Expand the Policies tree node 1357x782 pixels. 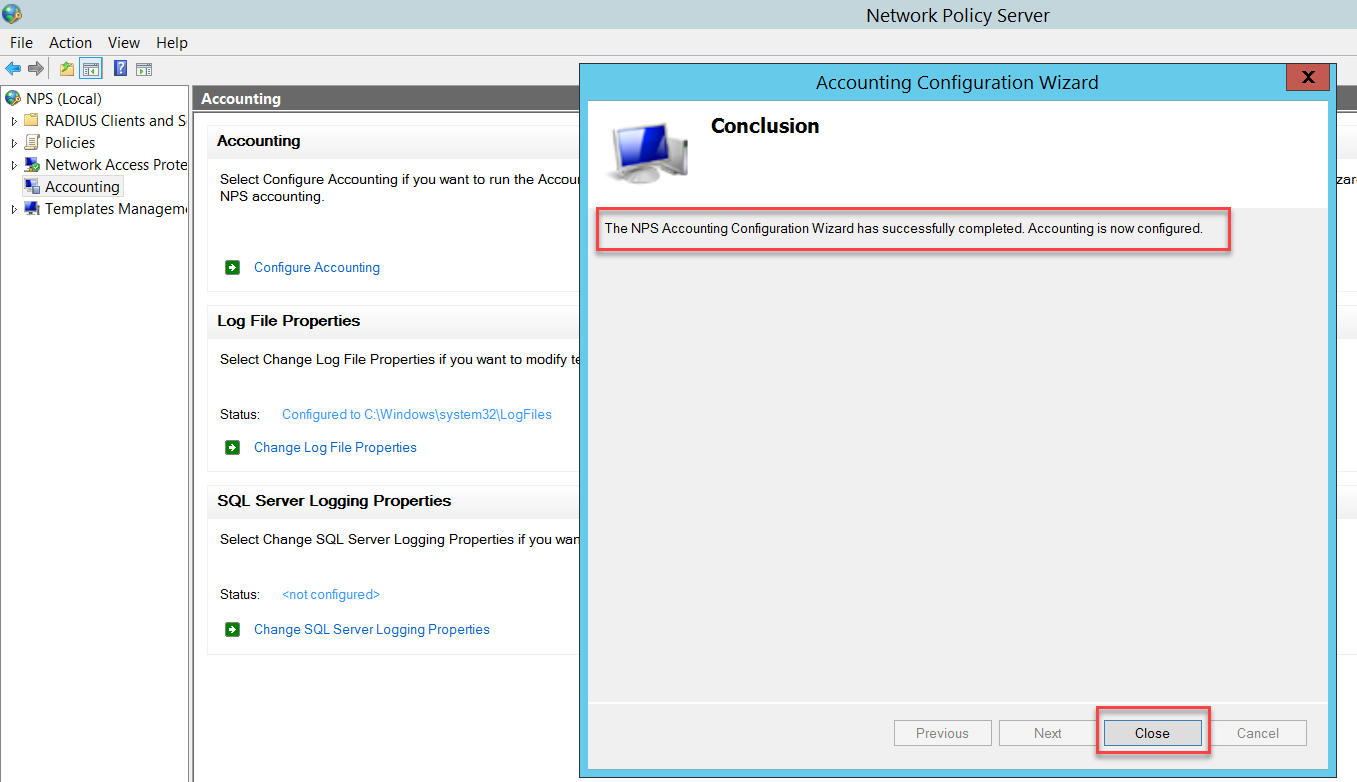(14, 143)
